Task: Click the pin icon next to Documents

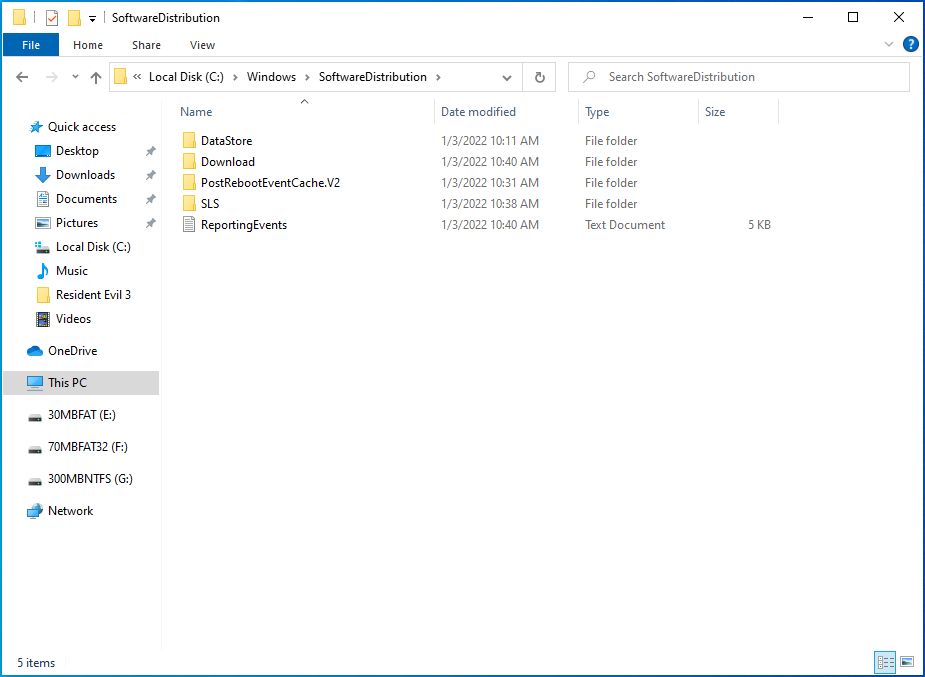Action: [x=150, y=199]
